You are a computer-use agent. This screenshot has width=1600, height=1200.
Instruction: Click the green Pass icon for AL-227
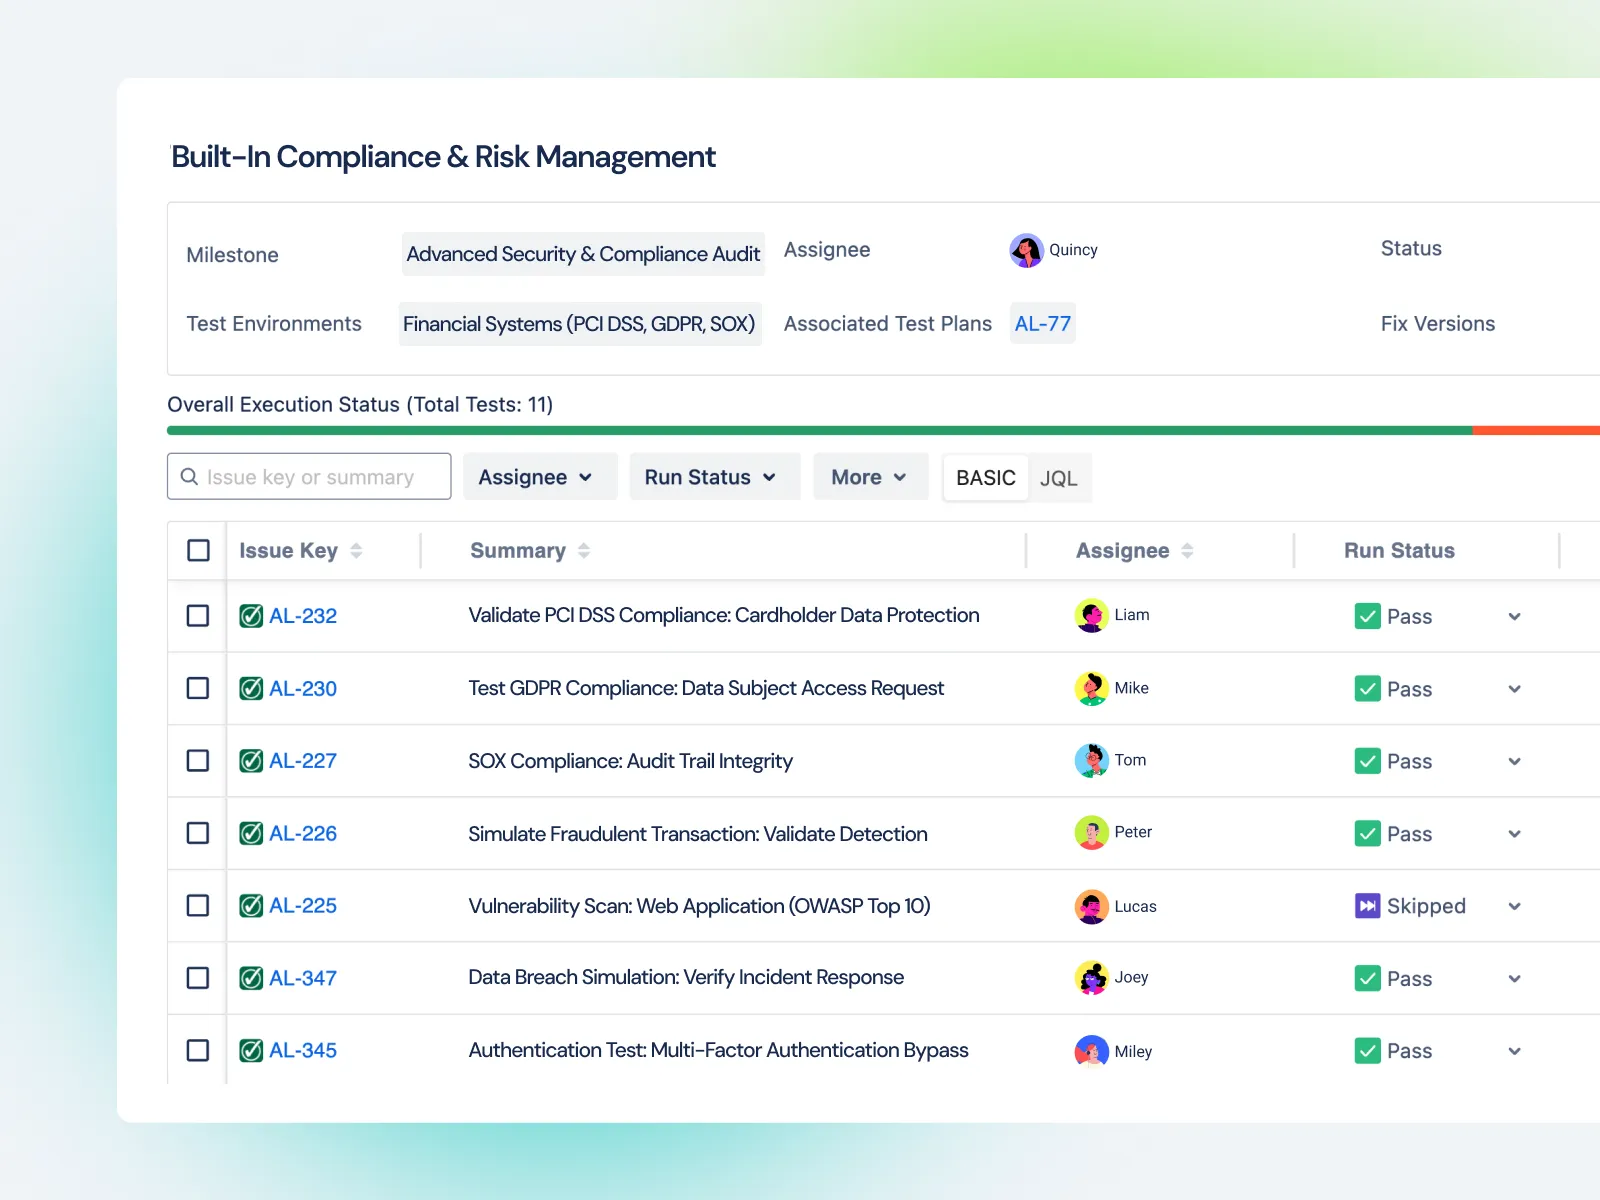[x=1367, y=761]
